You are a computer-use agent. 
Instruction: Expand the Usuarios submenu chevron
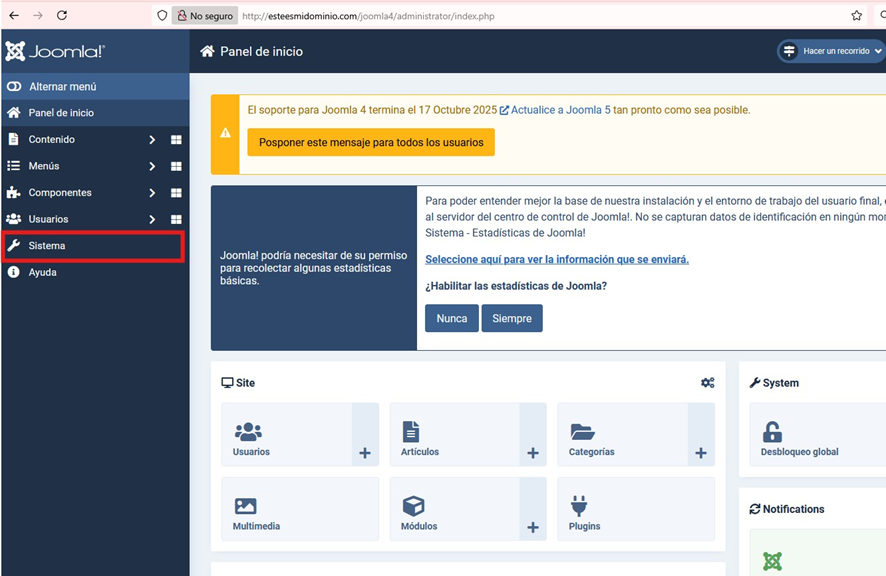pos(152,219)
